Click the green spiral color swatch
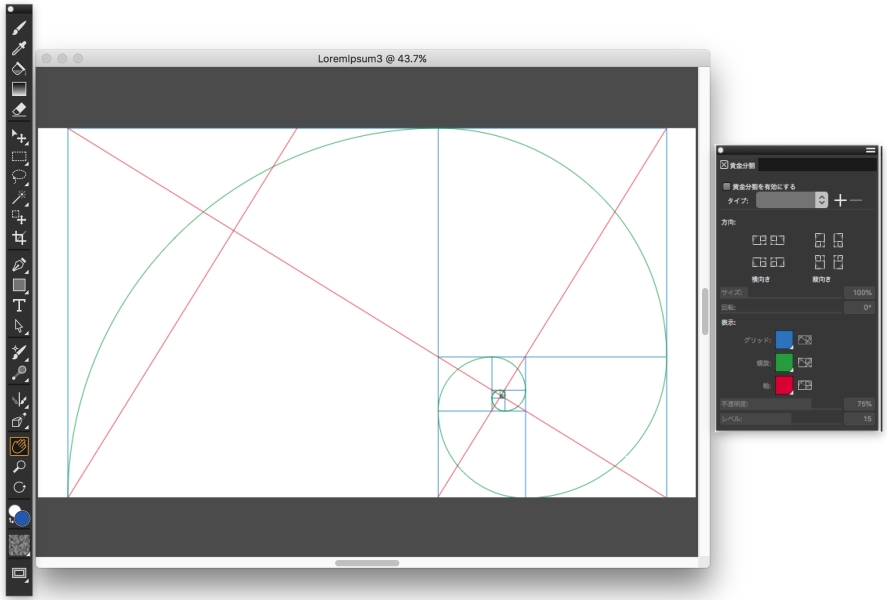This screenshot has height=600, width=887. 784,362
